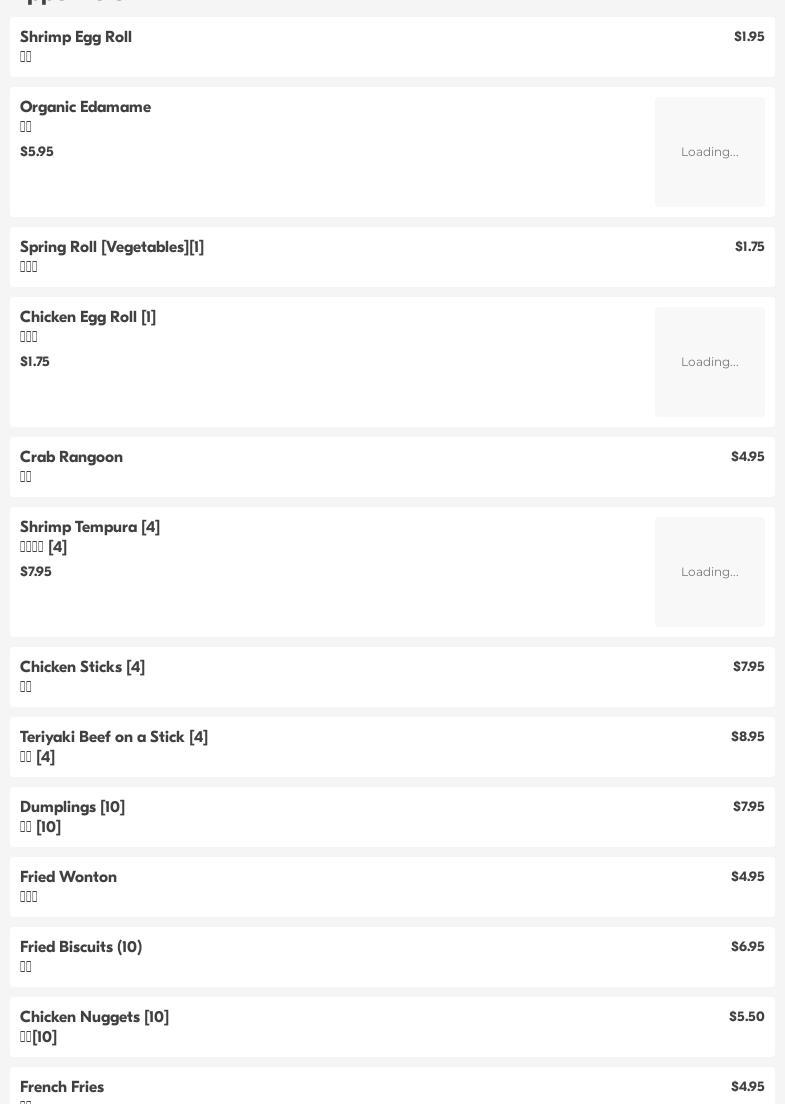This screenshot has width=785, height=1104.
Task: Click the $1.95 Shrimp Egg Roll price
Action: point(749,37)
